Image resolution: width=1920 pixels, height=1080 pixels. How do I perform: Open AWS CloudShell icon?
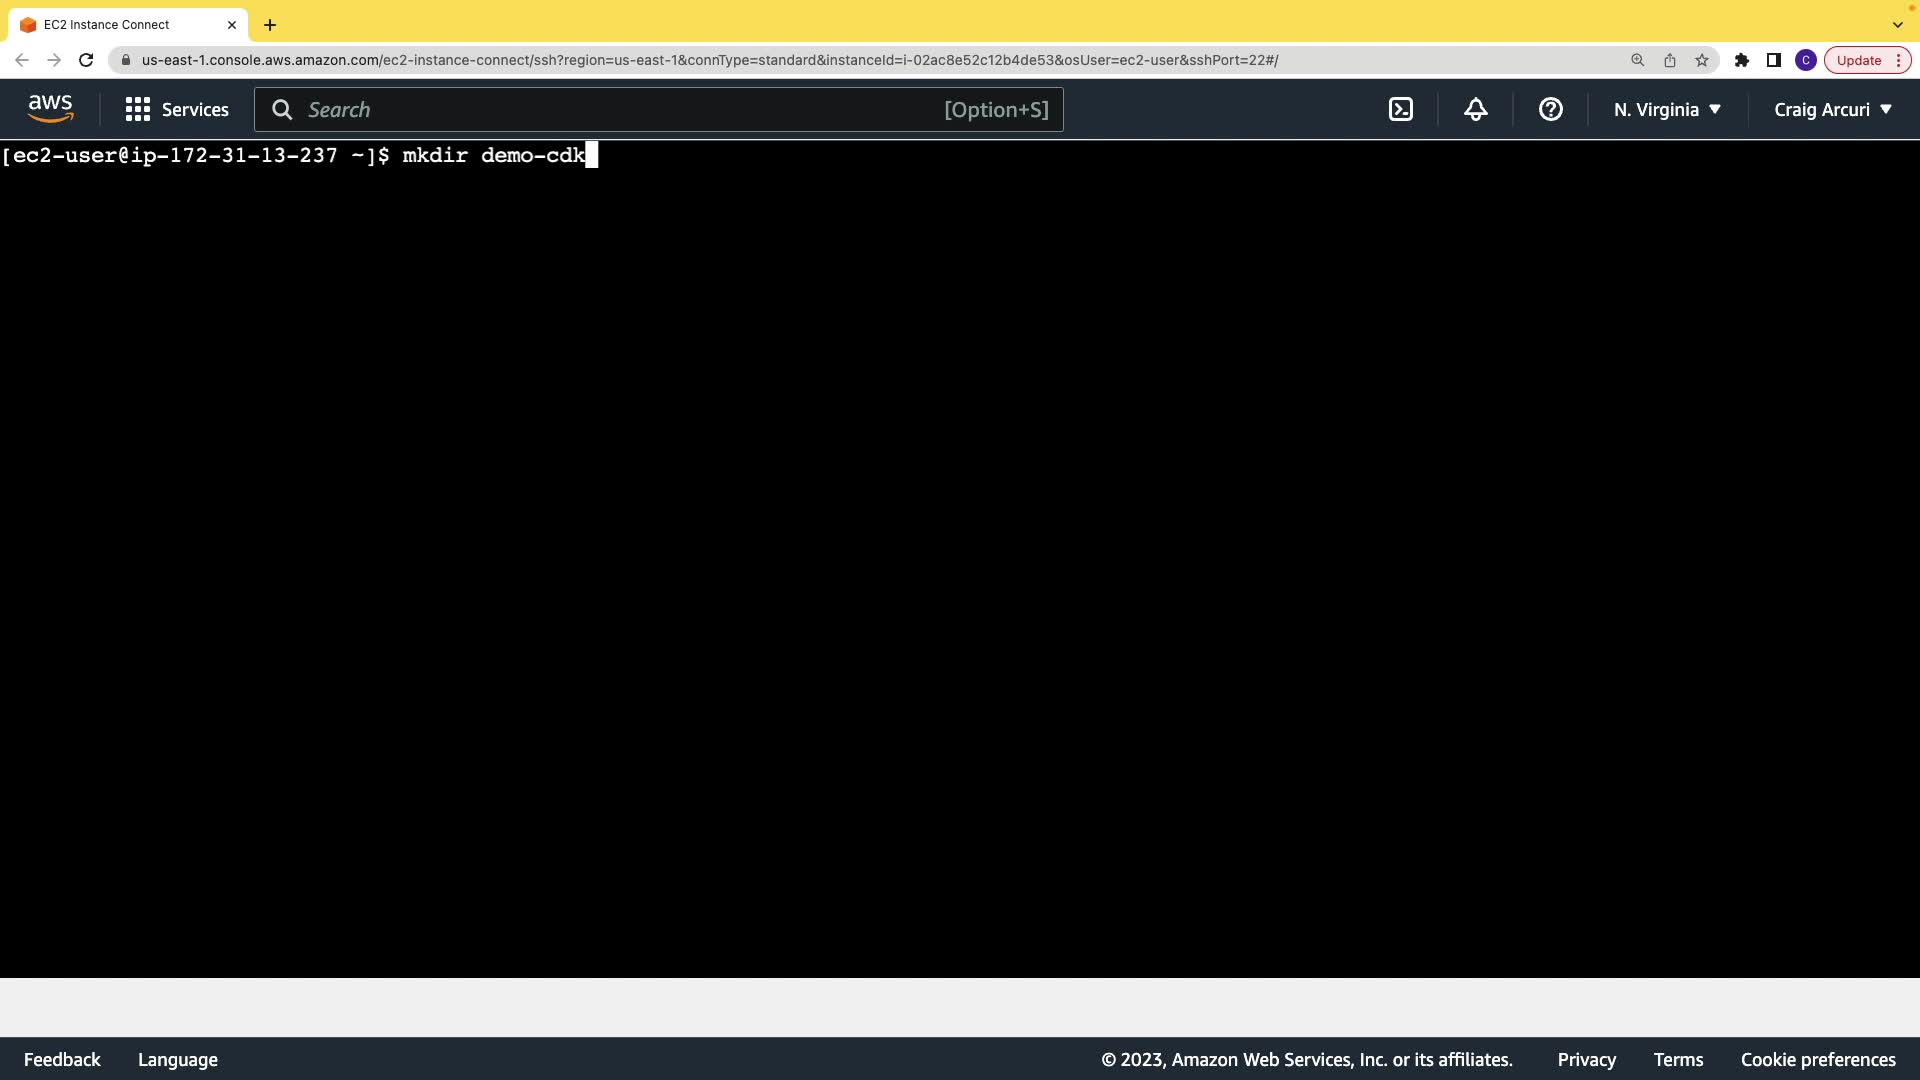tap(1401, 110)
